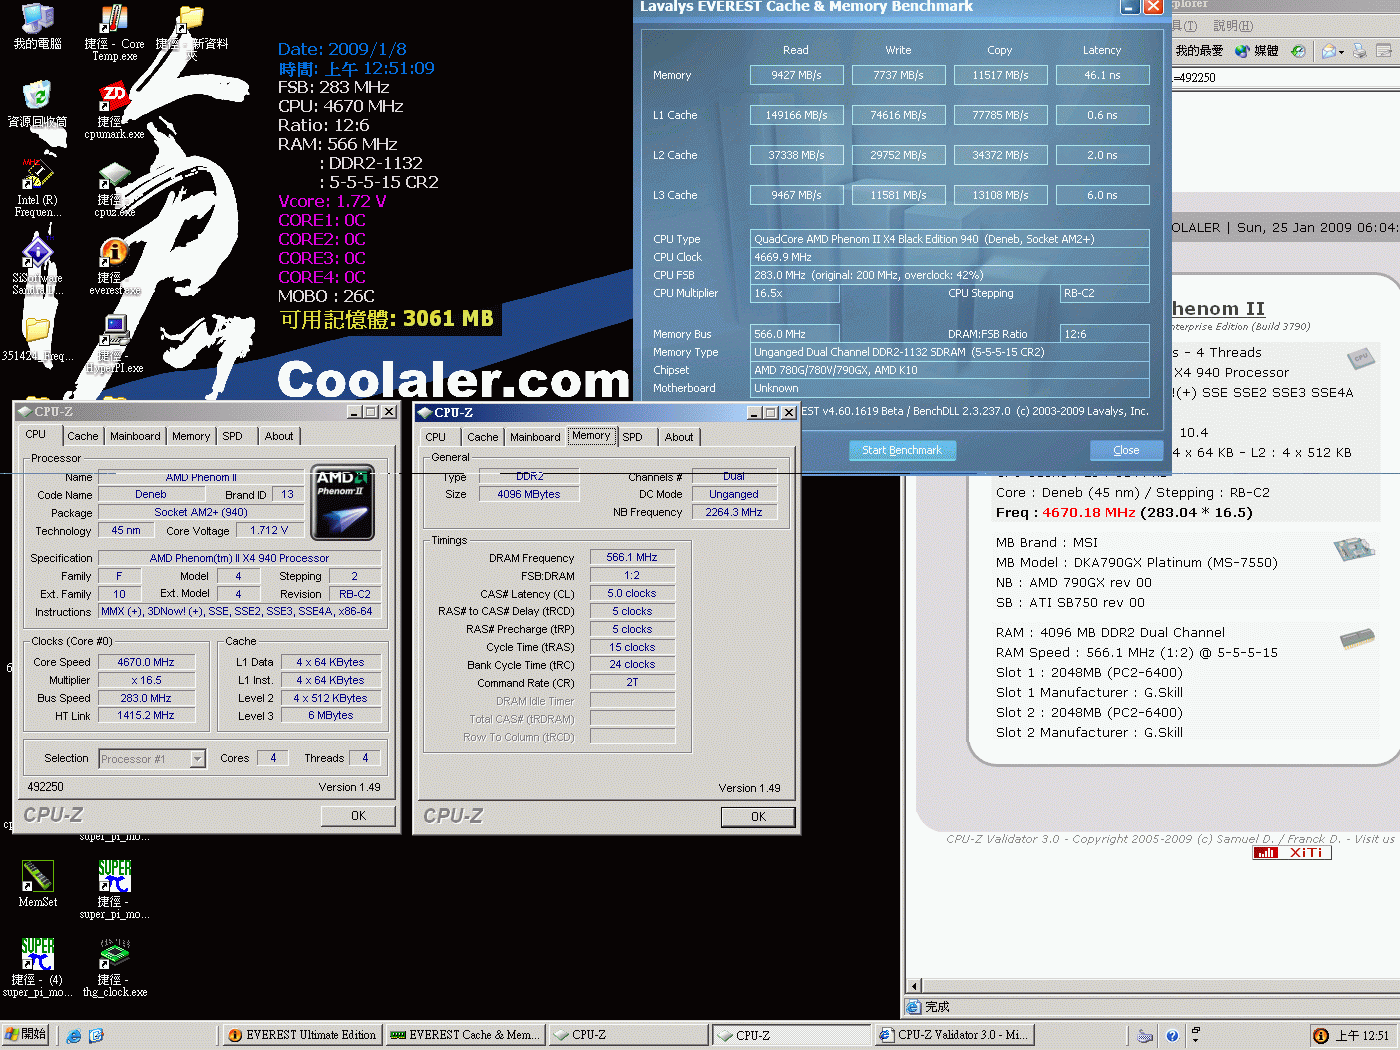1400x1050 pixels.
Task: Open Core Temp.exe shortcut icon
Action: pyautogui.click(x=114, y=32)
